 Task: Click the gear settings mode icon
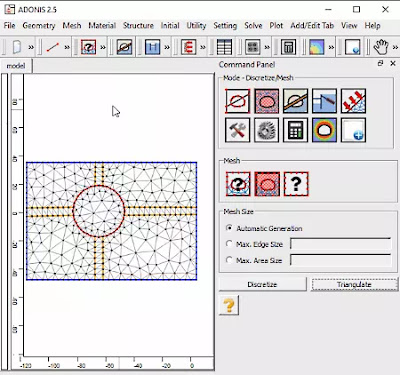pyautogui.click(x=266, y=130)
